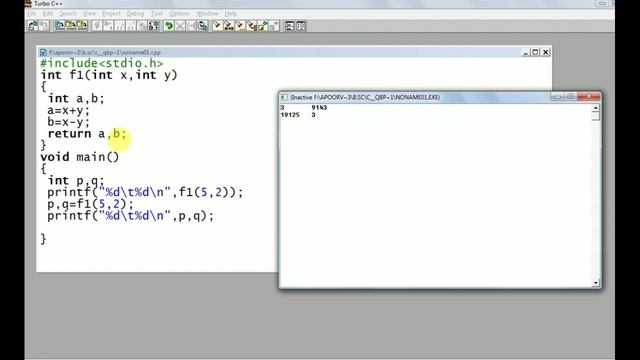Open the Options menu
640x360 pixels.
(x=180, y=13)
